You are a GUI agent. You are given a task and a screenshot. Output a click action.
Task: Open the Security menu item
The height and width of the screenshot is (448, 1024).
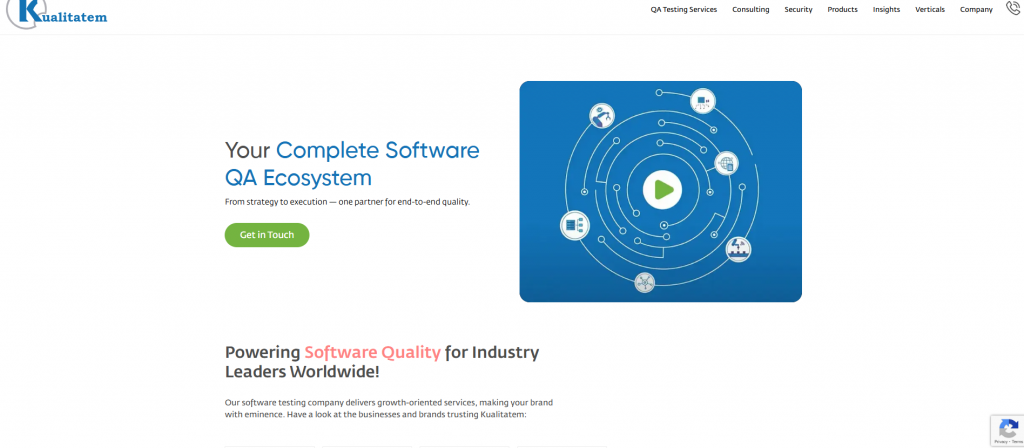tap(798, 10)
